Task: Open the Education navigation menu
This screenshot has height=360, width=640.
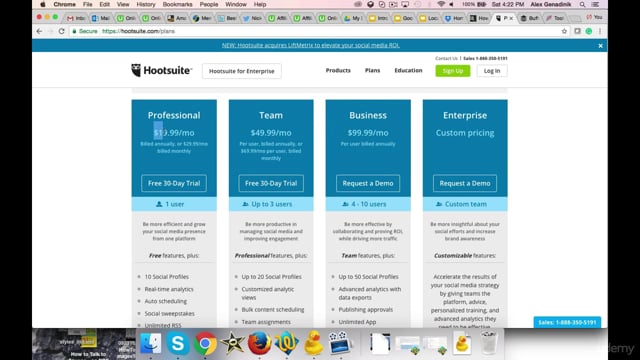Action: 408,70
